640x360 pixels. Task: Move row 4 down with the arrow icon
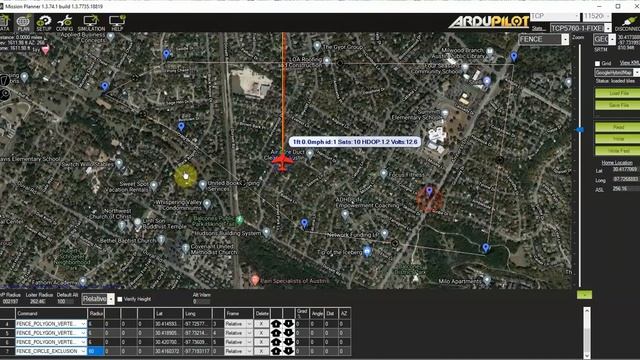pyautogui.click(x=288, y=324)
